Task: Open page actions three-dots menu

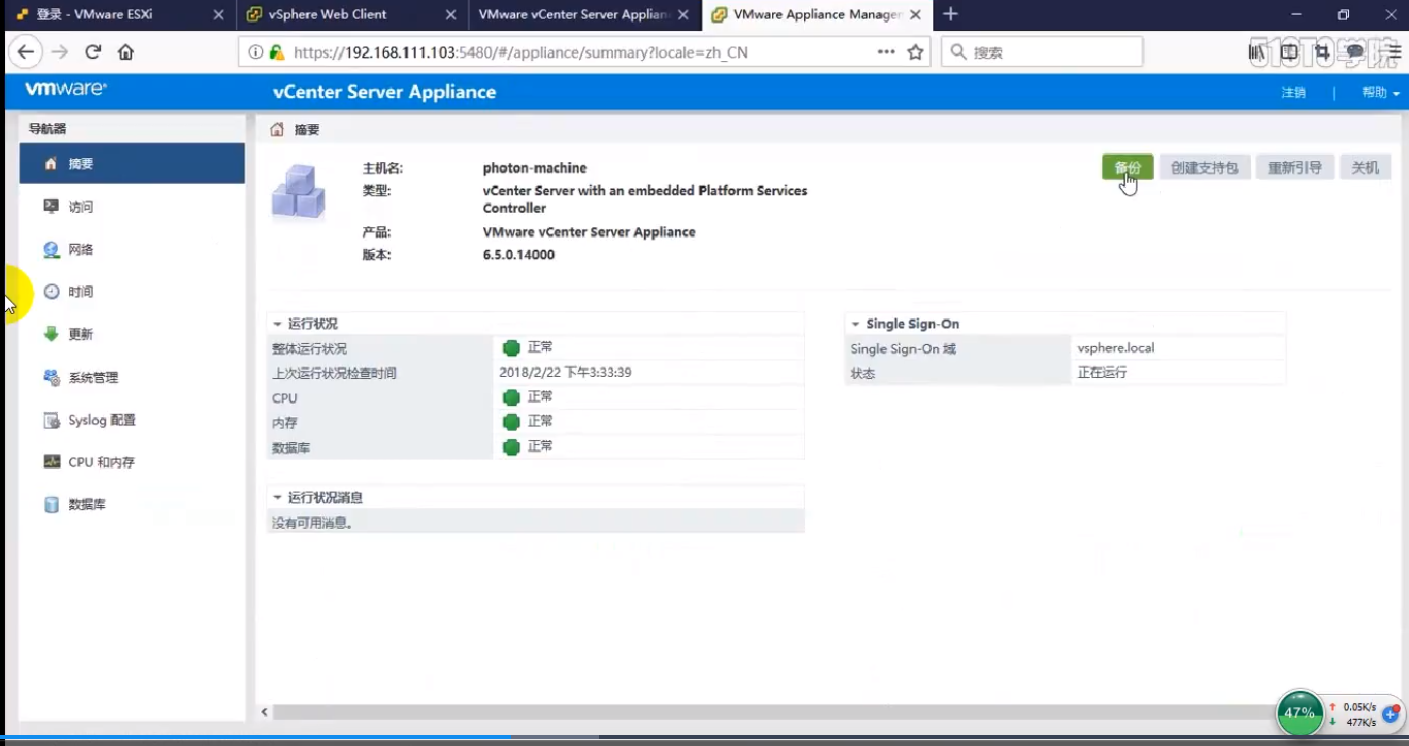Action: [x=886, y=52]
